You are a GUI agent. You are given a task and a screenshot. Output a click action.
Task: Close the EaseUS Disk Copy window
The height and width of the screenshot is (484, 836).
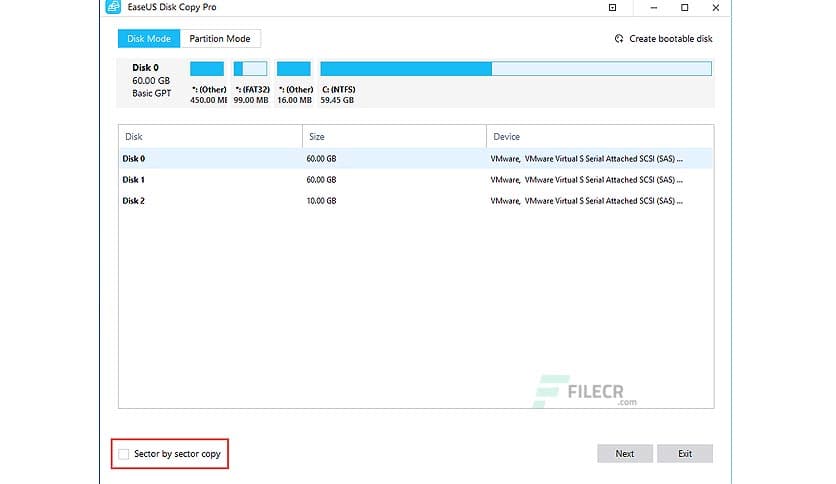tap(716, 7)
